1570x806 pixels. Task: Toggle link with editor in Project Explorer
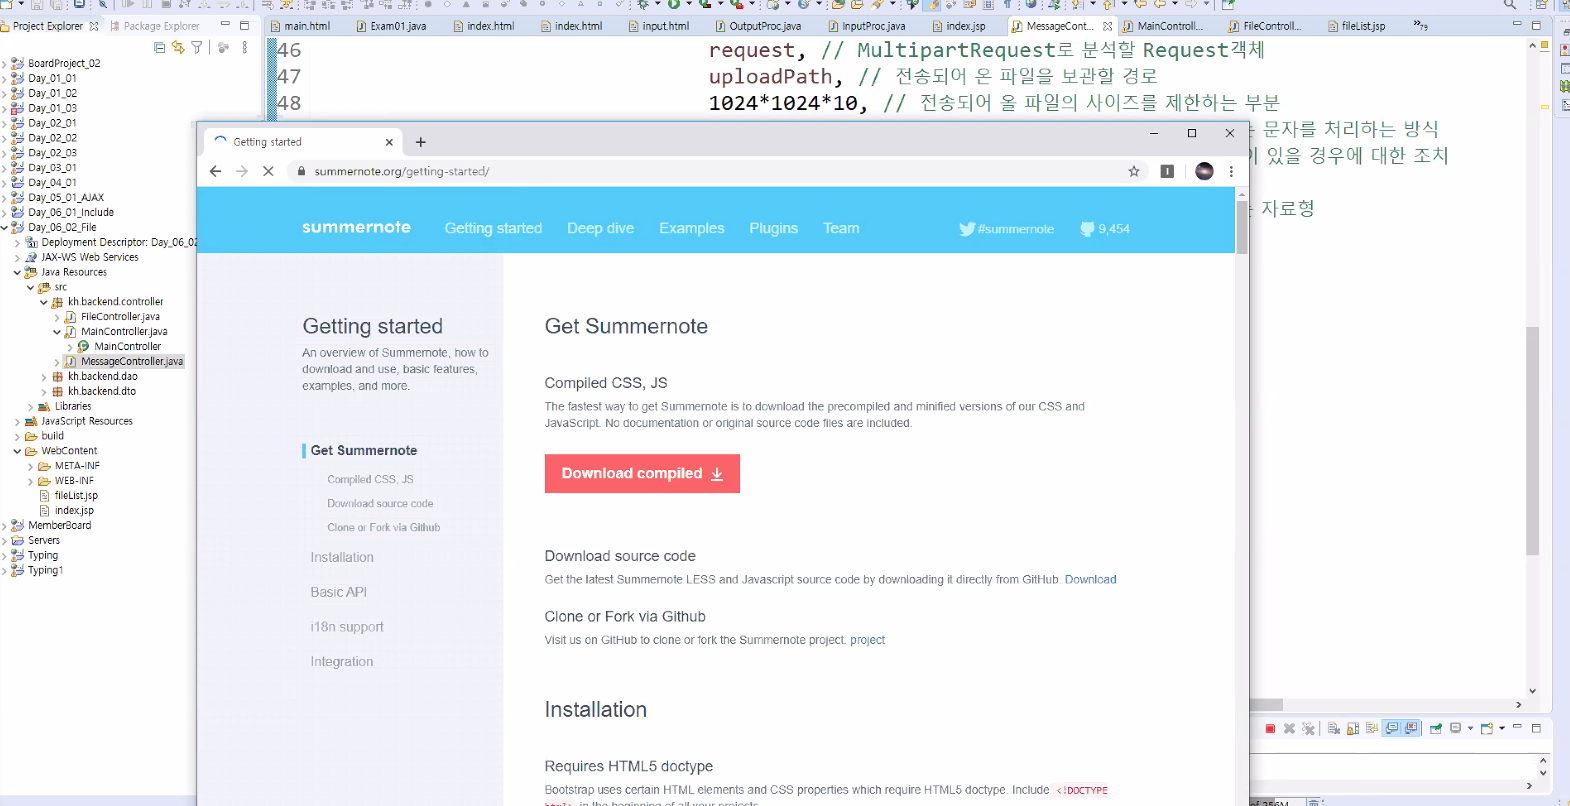178,47
